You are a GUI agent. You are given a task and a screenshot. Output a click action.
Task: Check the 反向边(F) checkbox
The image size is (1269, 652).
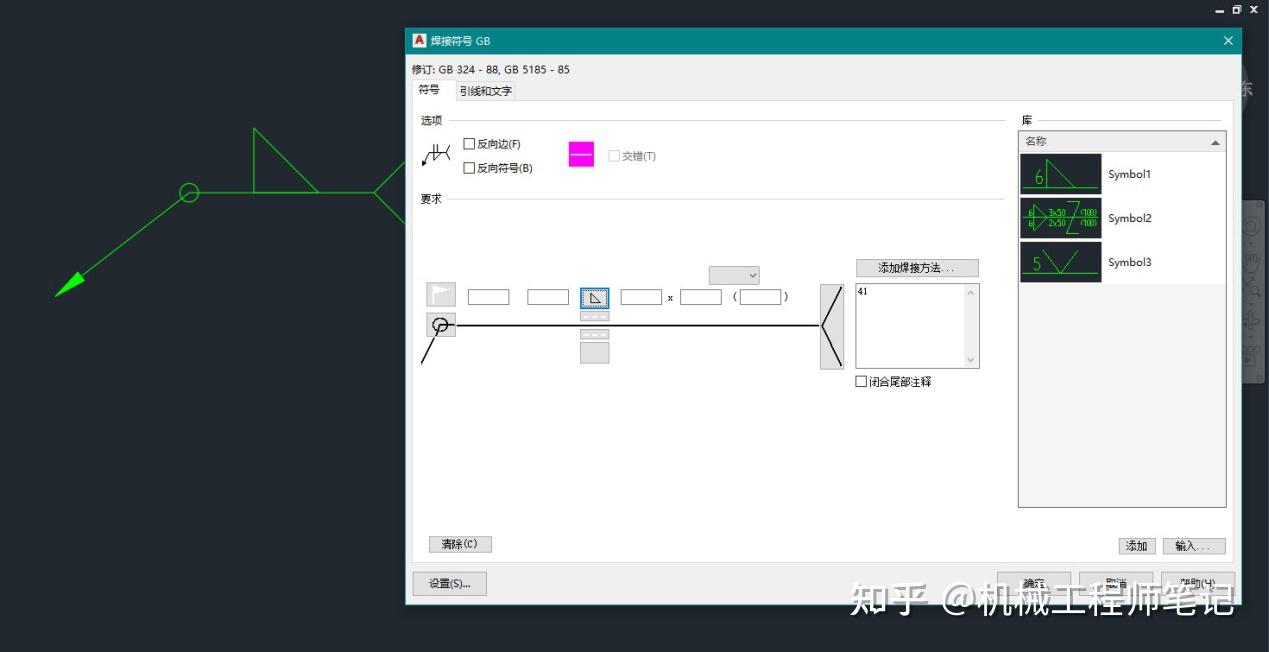pos(469,143)
